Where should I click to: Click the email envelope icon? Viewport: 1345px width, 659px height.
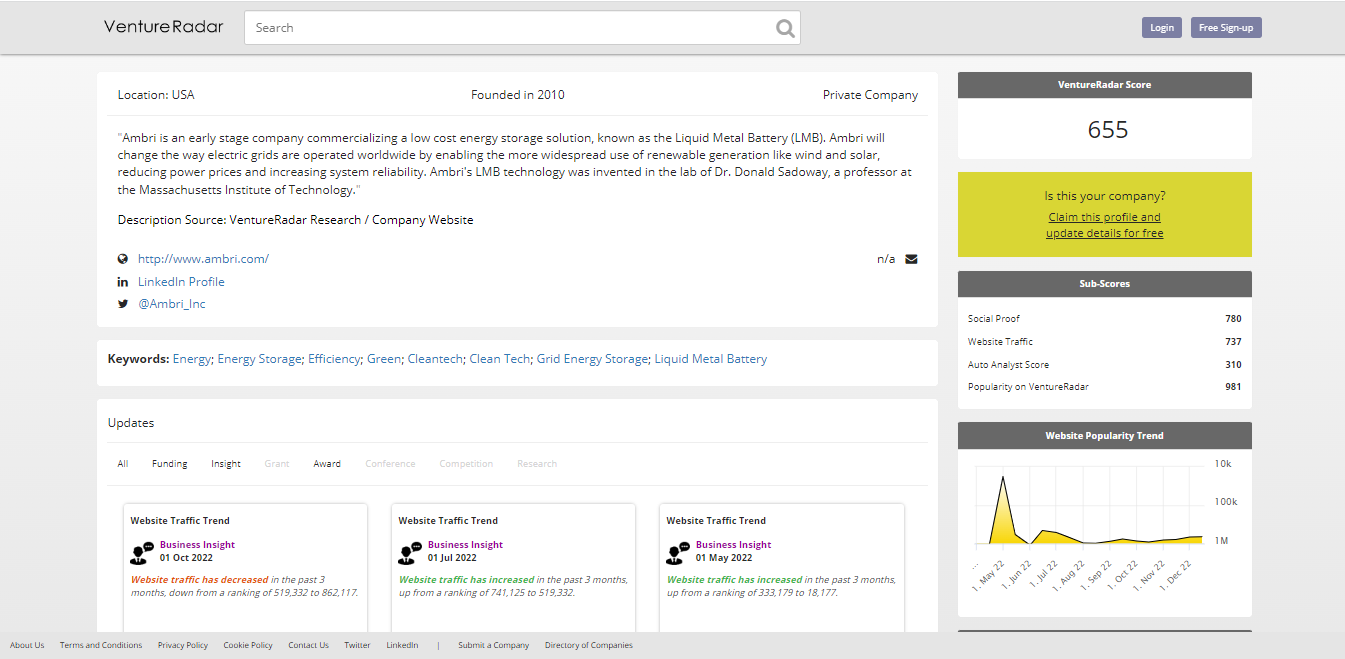coord(911,258)
